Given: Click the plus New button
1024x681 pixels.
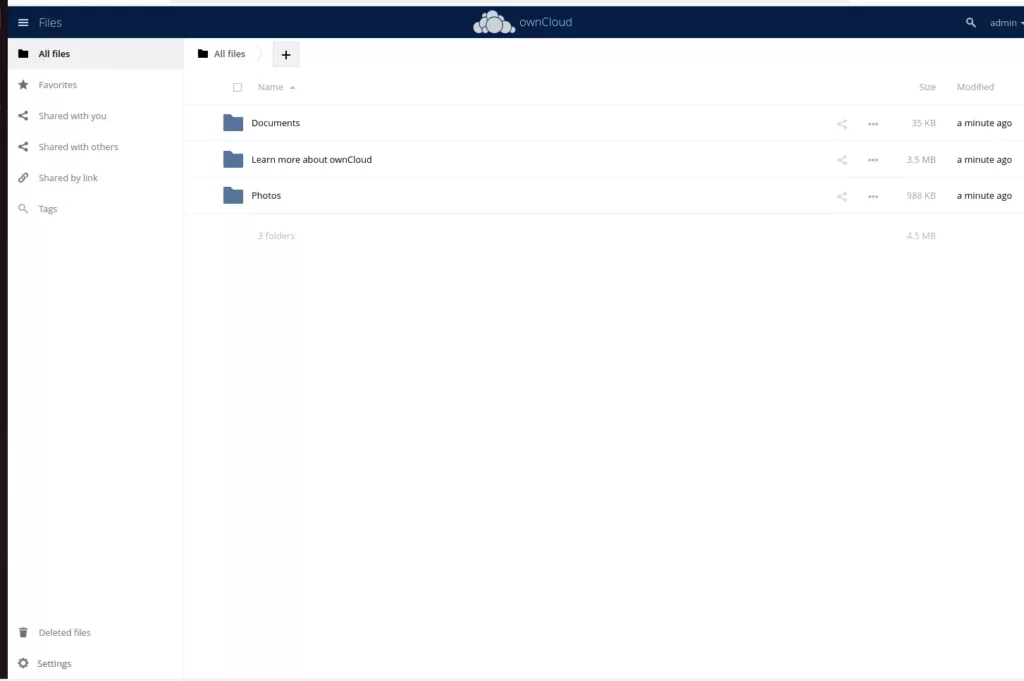Looking at the screenshot, I should pyautogui.click(x=286, y=55).
